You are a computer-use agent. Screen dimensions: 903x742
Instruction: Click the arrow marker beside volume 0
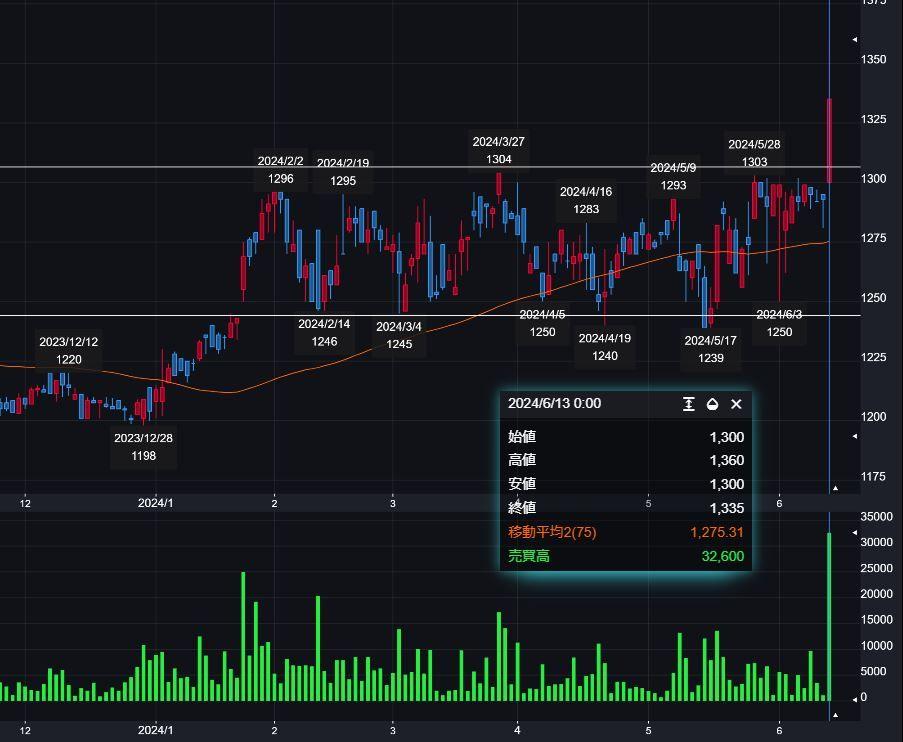click(x=854, y=697)
